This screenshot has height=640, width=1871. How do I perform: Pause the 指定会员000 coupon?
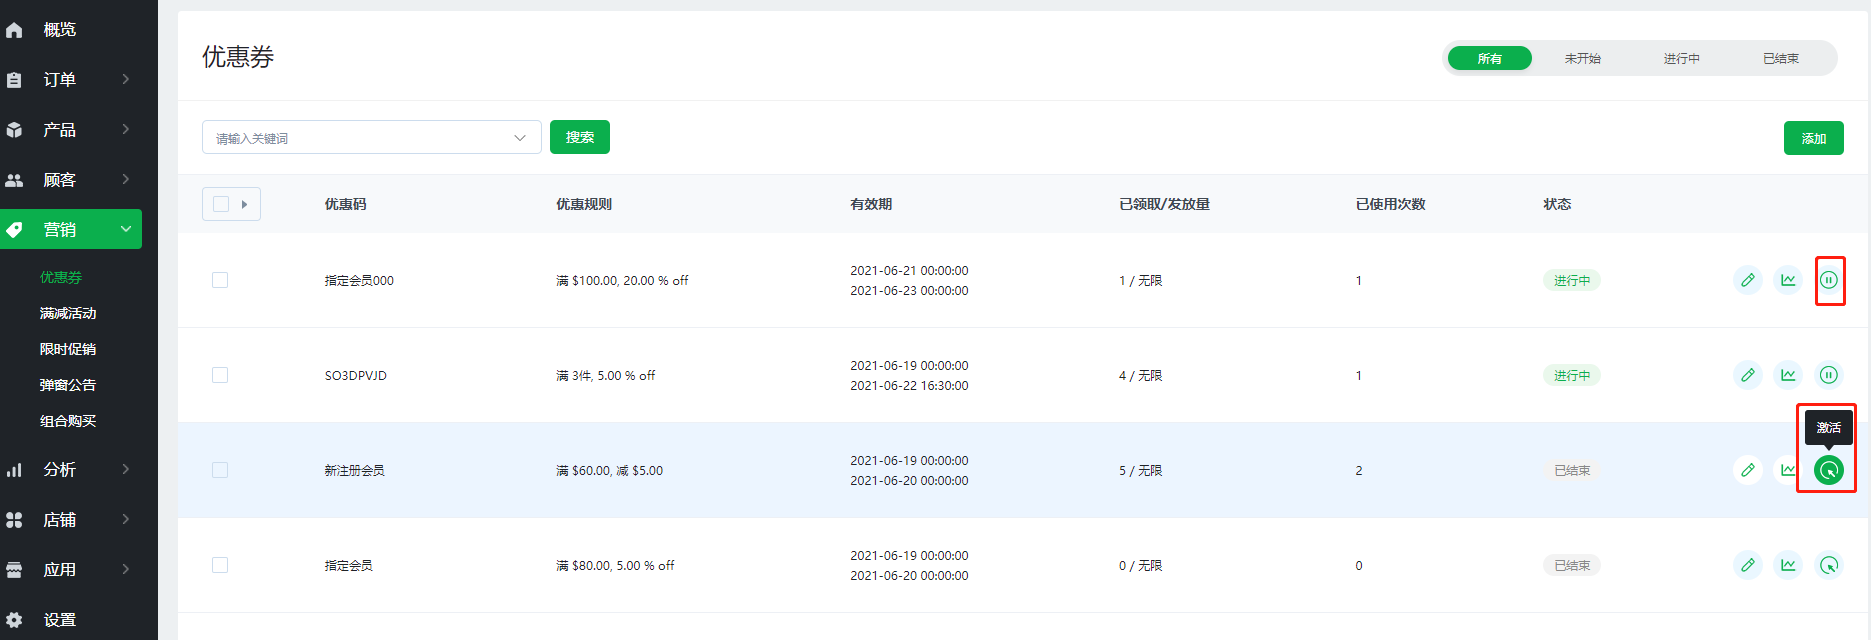pyautogui.click(x=1829, y=280)
